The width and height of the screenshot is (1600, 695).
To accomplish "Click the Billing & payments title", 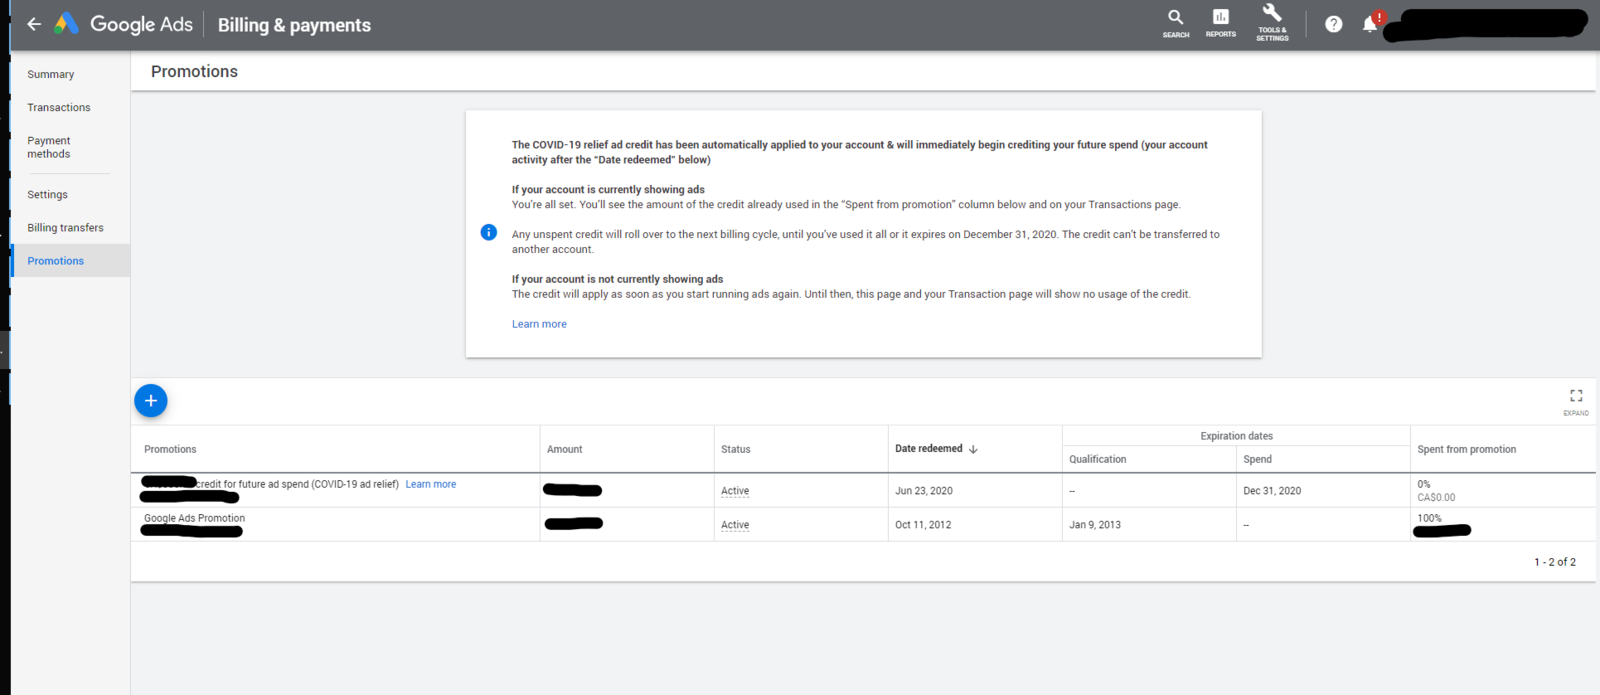I will 294,25.
